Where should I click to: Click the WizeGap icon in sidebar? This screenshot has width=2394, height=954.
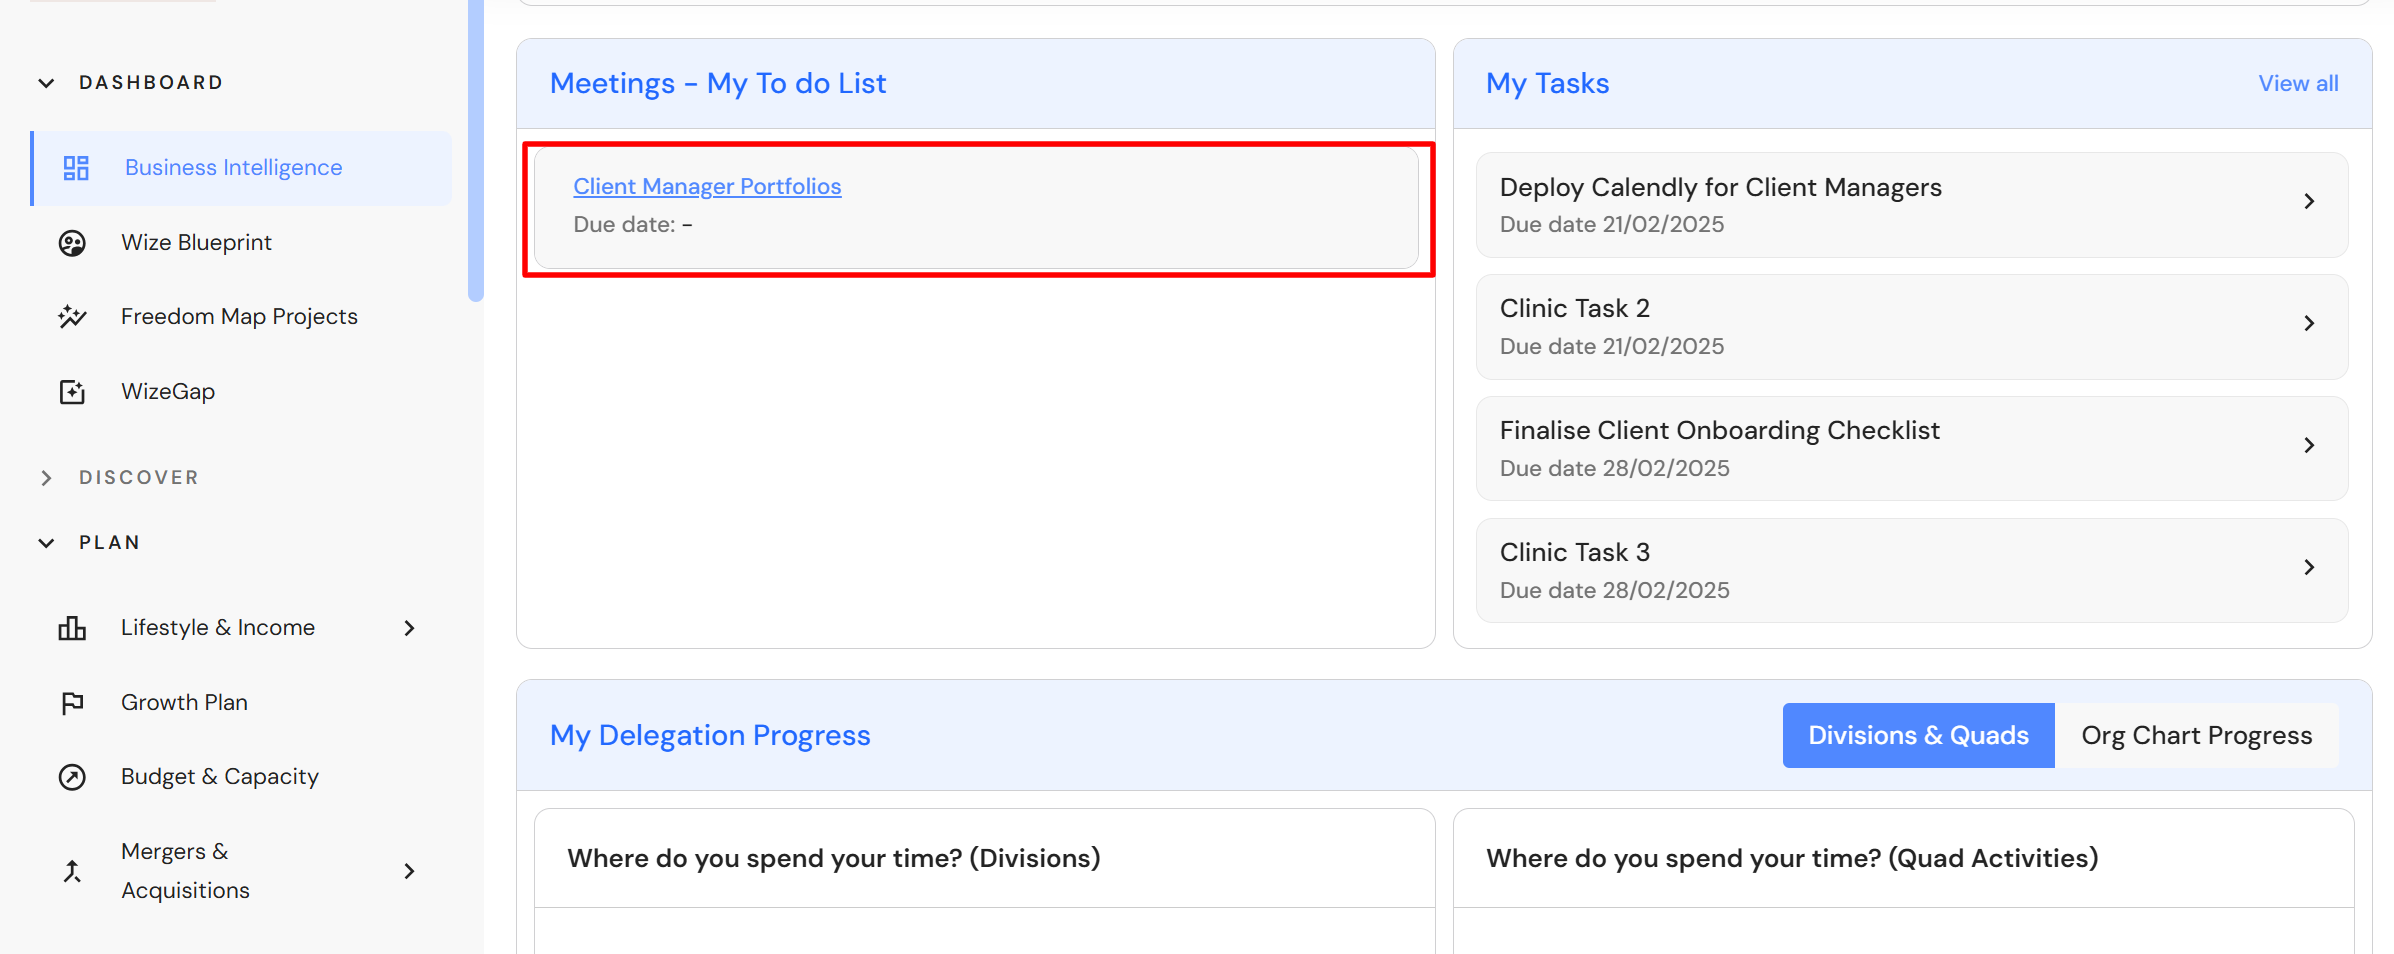[72, 392]
